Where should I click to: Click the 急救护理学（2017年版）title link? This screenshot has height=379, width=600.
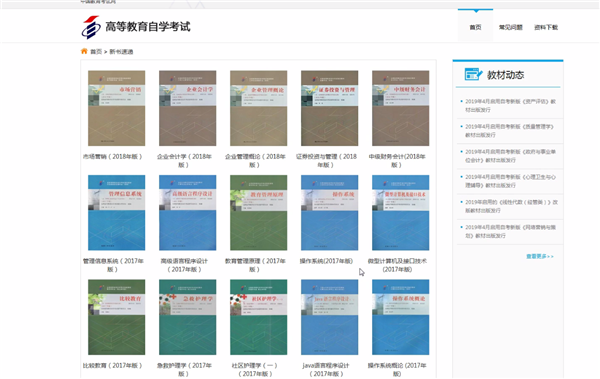(x=184, y=369)
